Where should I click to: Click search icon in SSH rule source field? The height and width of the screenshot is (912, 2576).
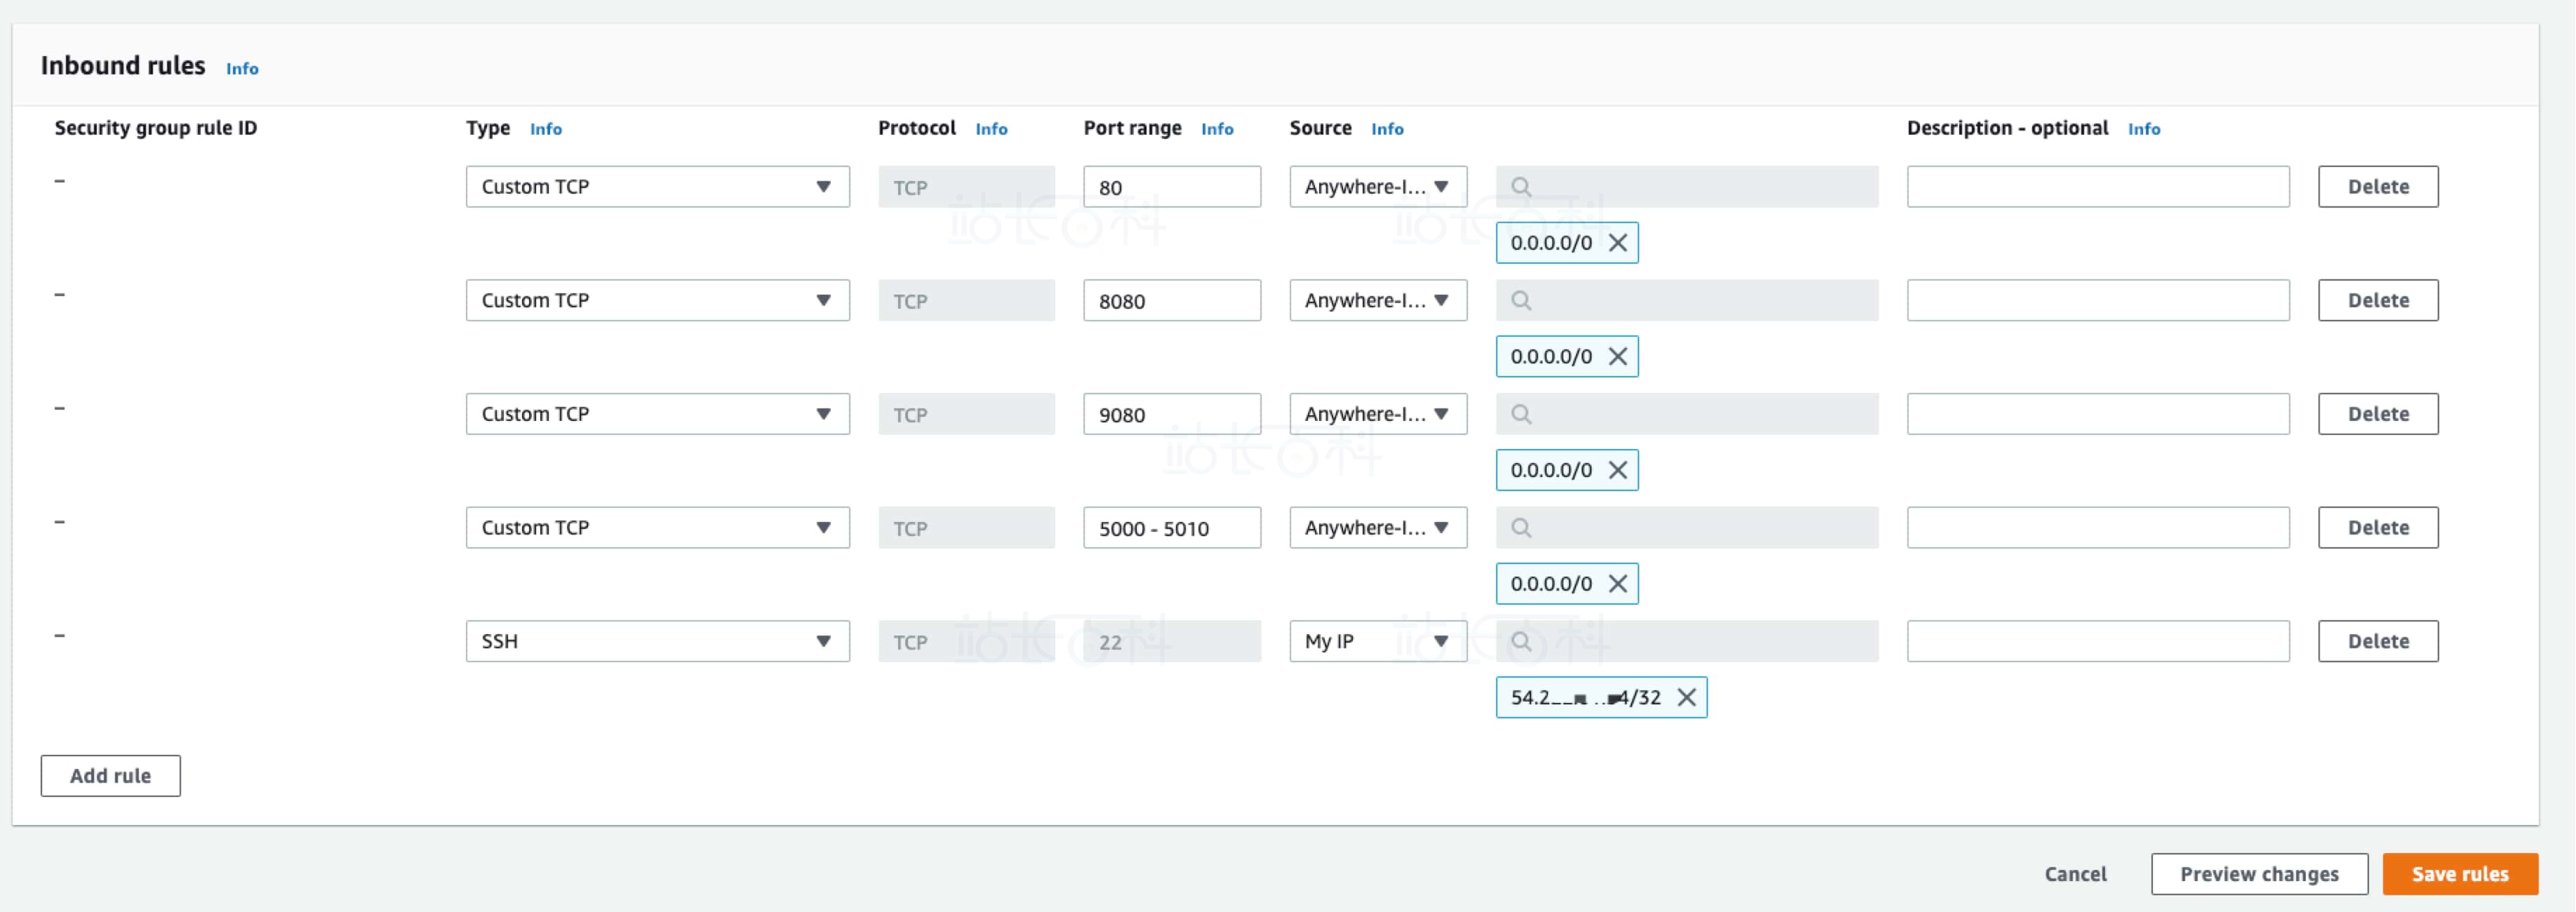point(1521,642)
